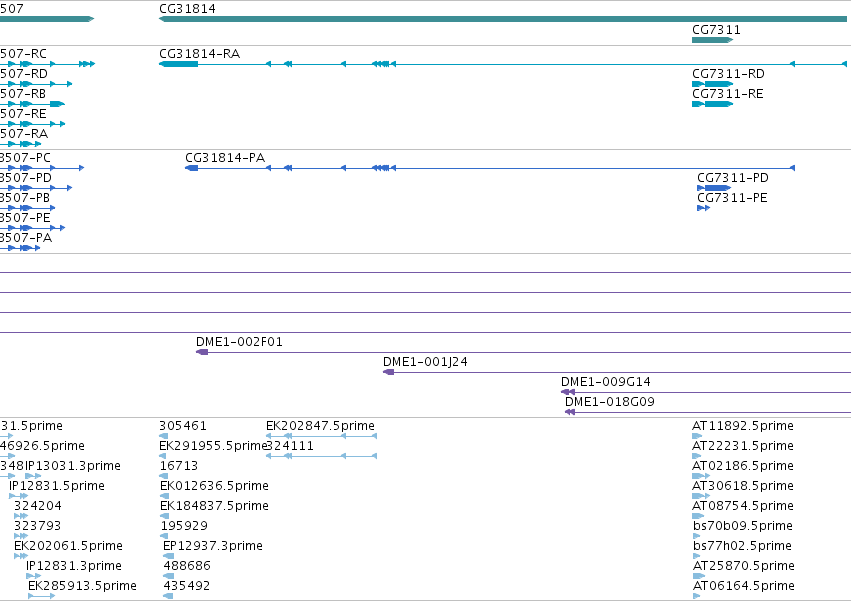
Task: Select the AT22231.5prime EST label
Action: [x=742, y=446]
